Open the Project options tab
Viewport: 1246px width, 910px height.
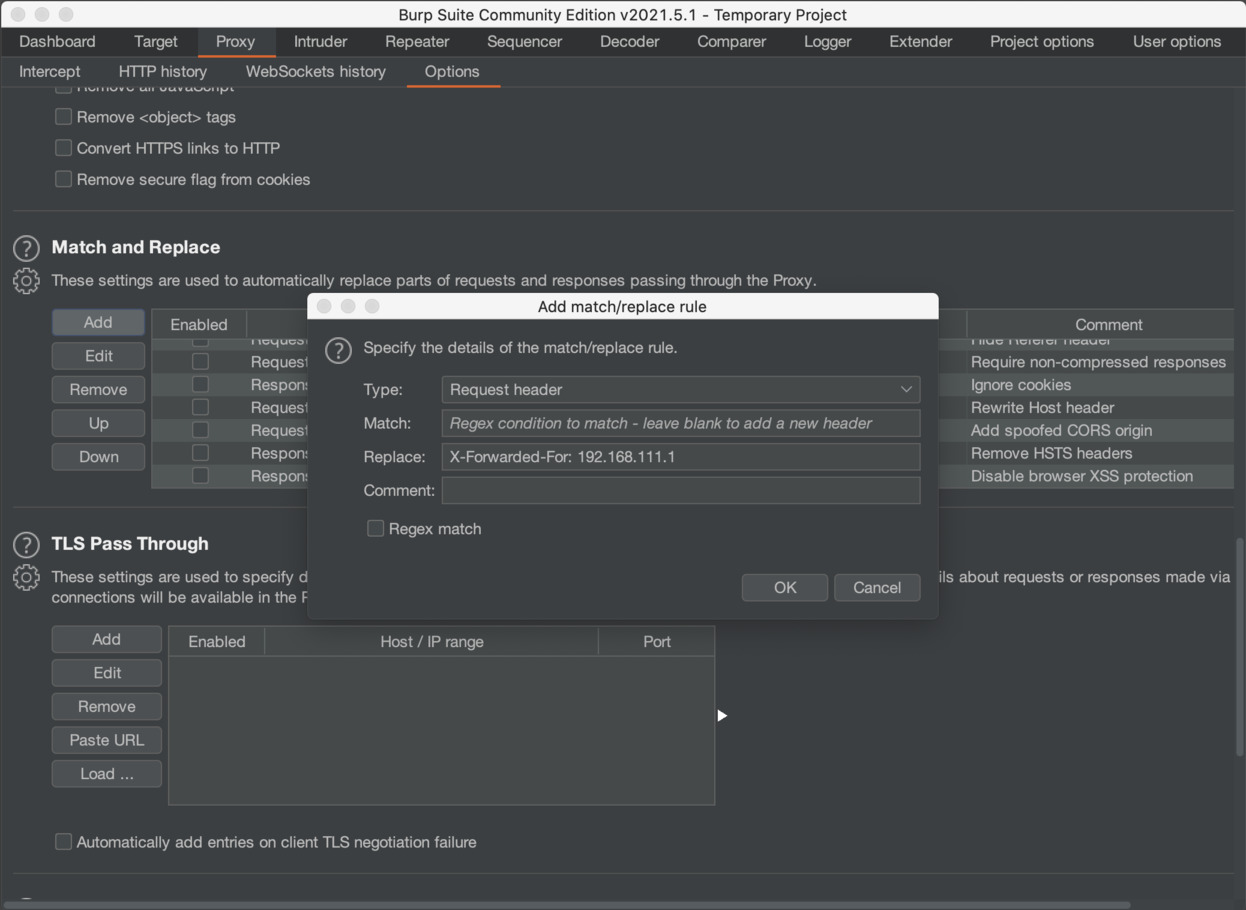tap(1041, 41)
